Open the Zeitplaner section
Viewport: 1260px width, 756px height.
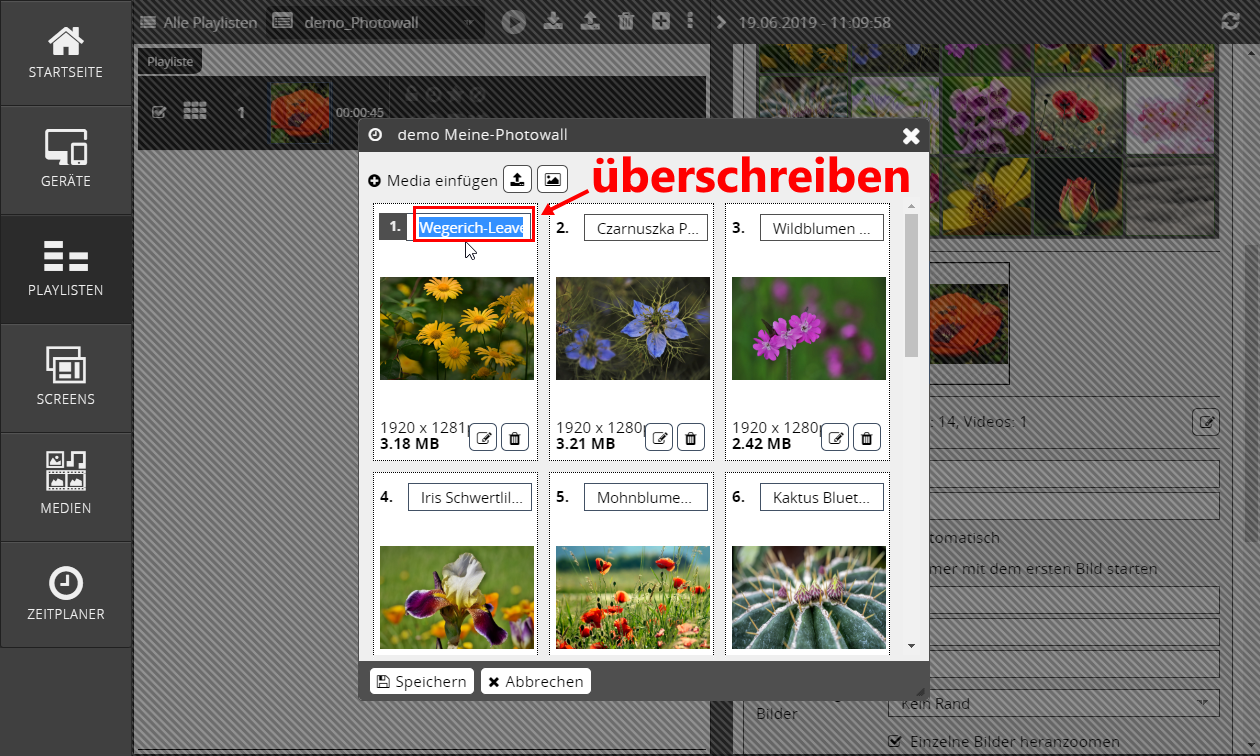pyautogui.click(x=66, y=594)
